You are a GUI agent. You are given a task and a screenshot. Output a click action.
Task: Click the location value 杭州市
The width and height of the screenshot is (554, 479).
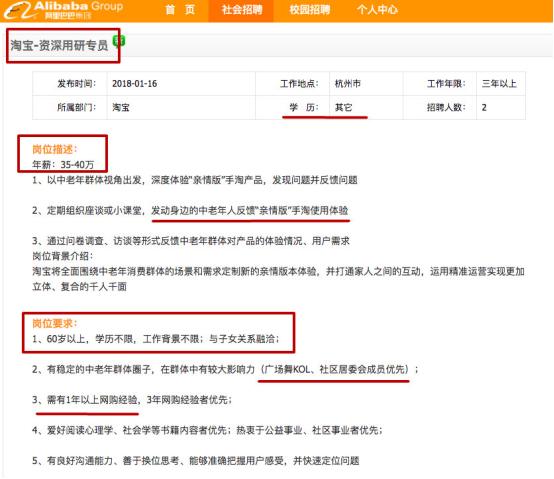348,84
